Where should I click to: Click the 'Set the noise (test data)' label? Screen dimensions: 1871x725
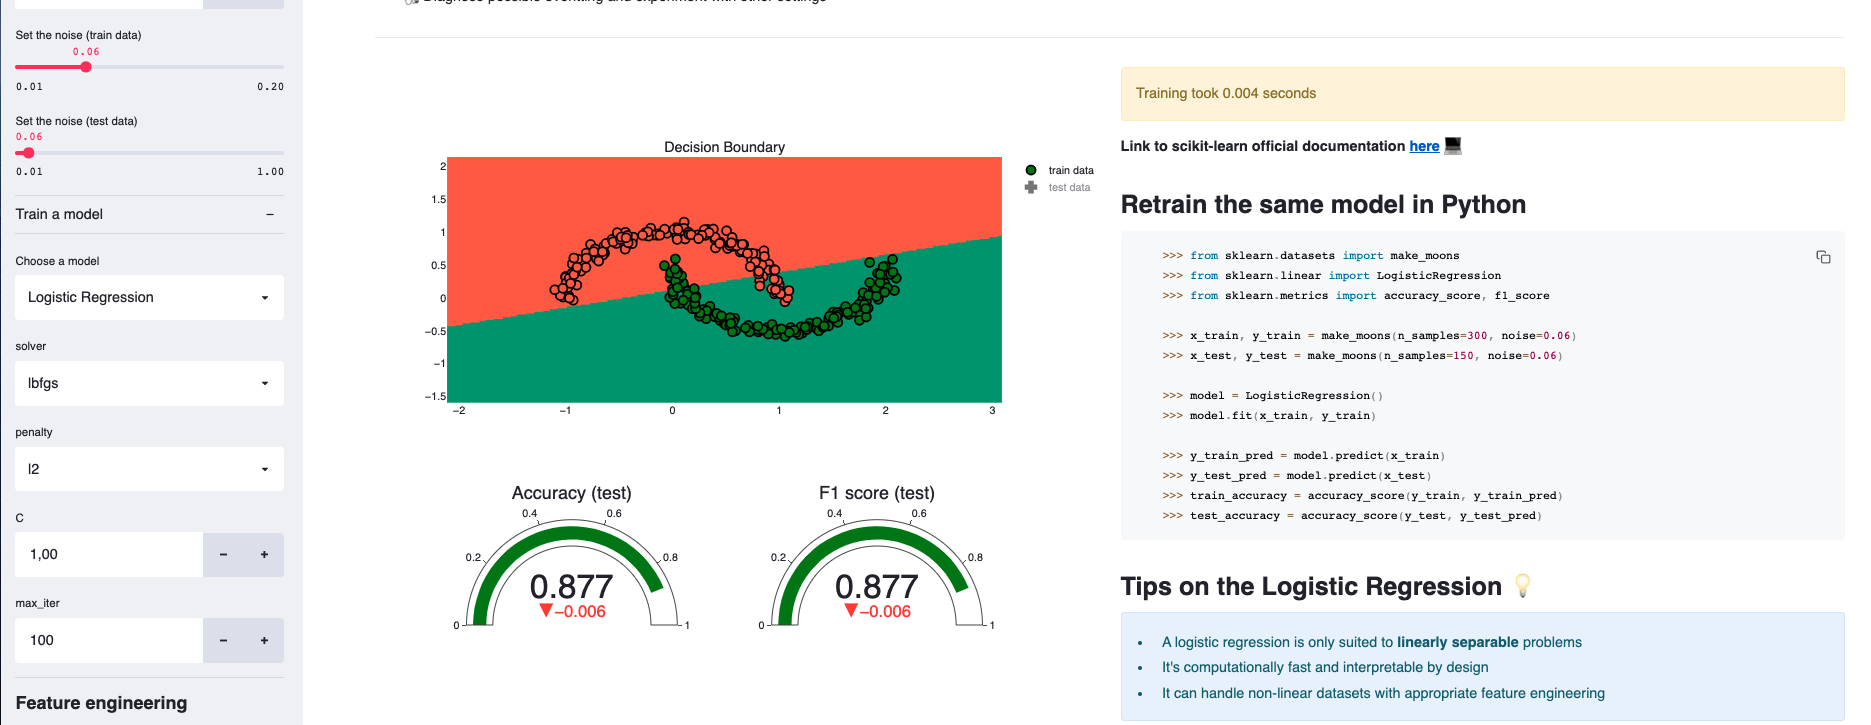[76, 121]
